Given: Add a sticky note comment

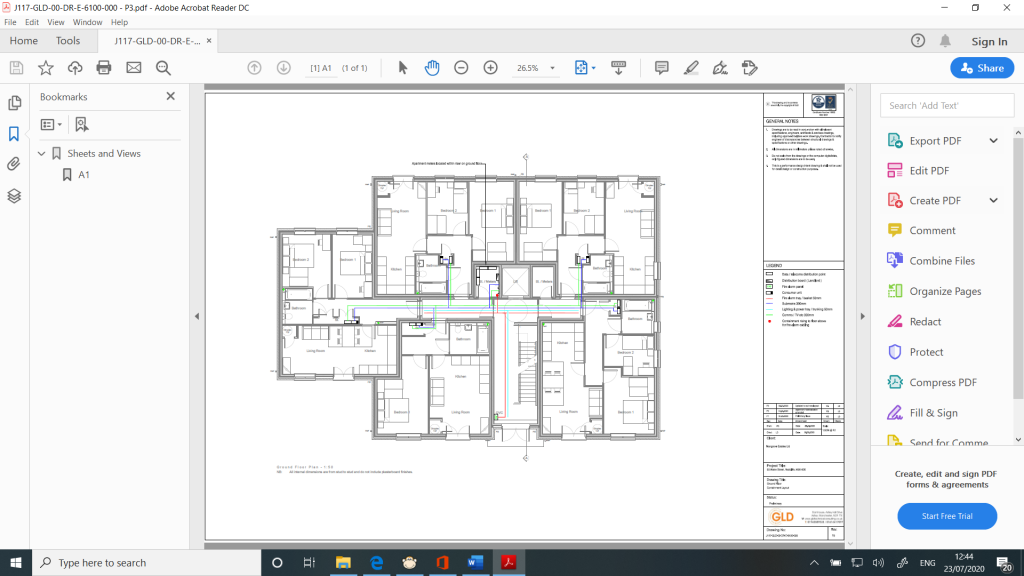Looking at the screenshot, I should (x=662, y=68).
